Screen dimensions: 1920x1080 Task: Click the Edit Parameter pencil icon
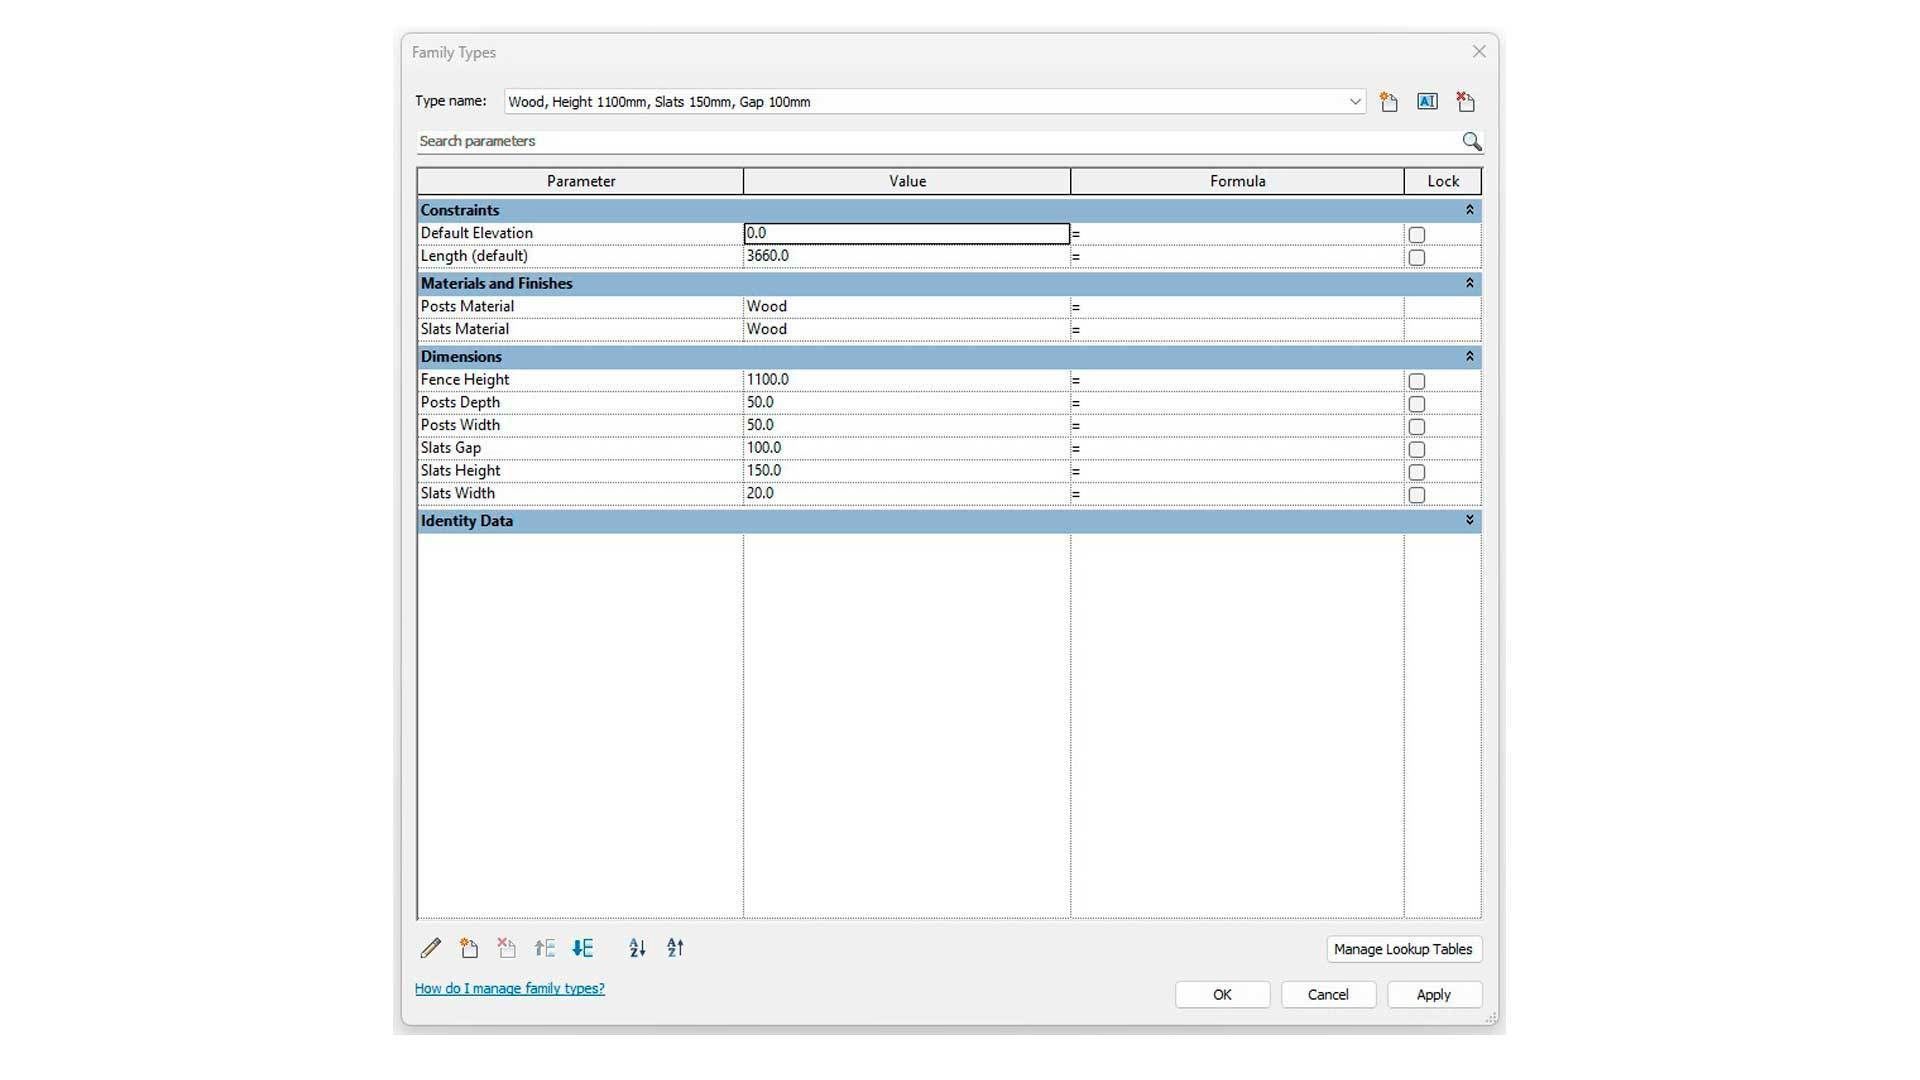tap(431, 948)
